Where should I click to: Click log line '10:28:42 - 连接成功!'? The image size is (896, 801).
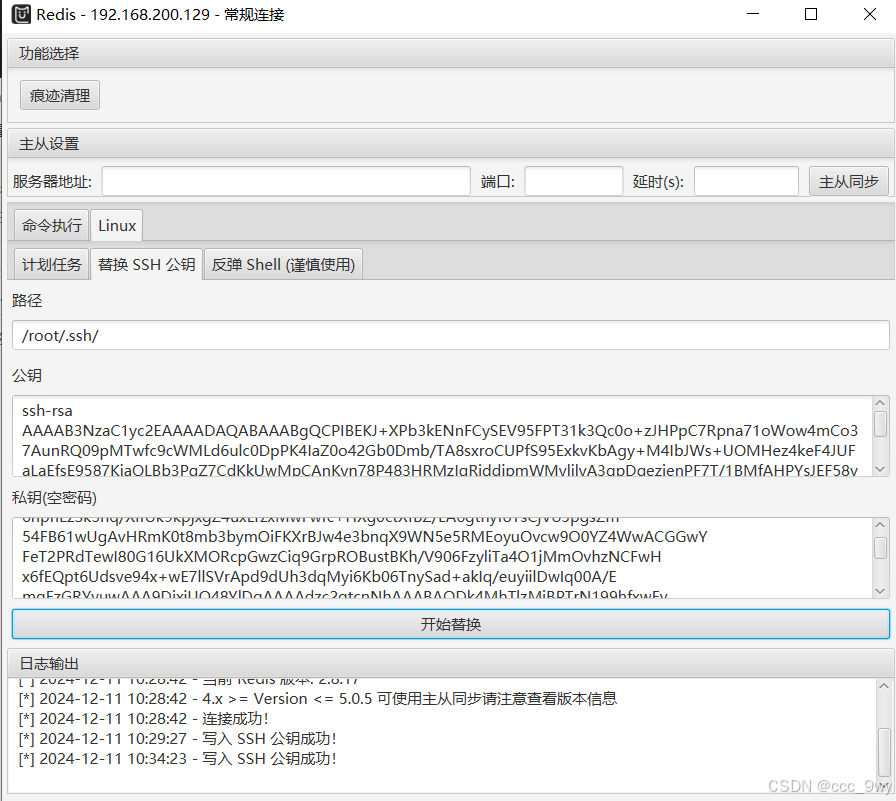coord(143,718)
